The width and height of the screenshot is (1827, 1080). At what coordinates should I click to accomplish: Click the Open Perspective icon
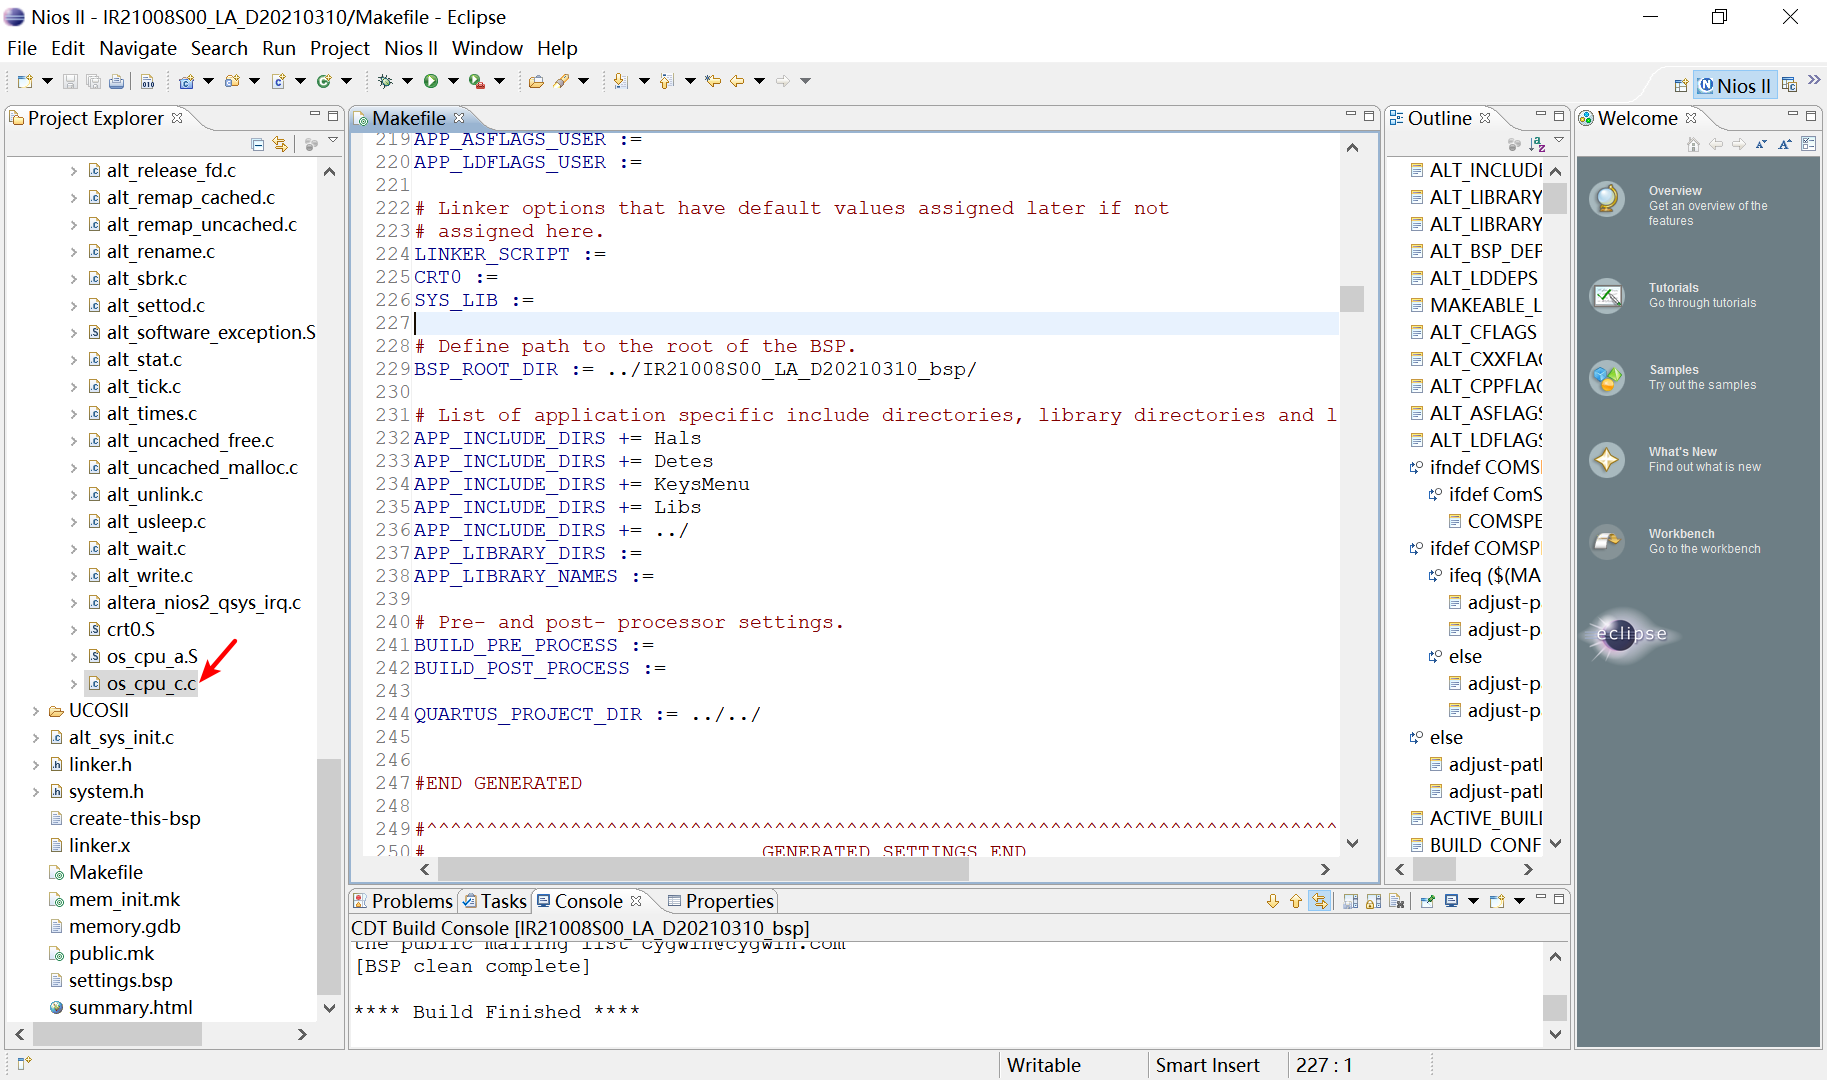tap(1681, 86)
